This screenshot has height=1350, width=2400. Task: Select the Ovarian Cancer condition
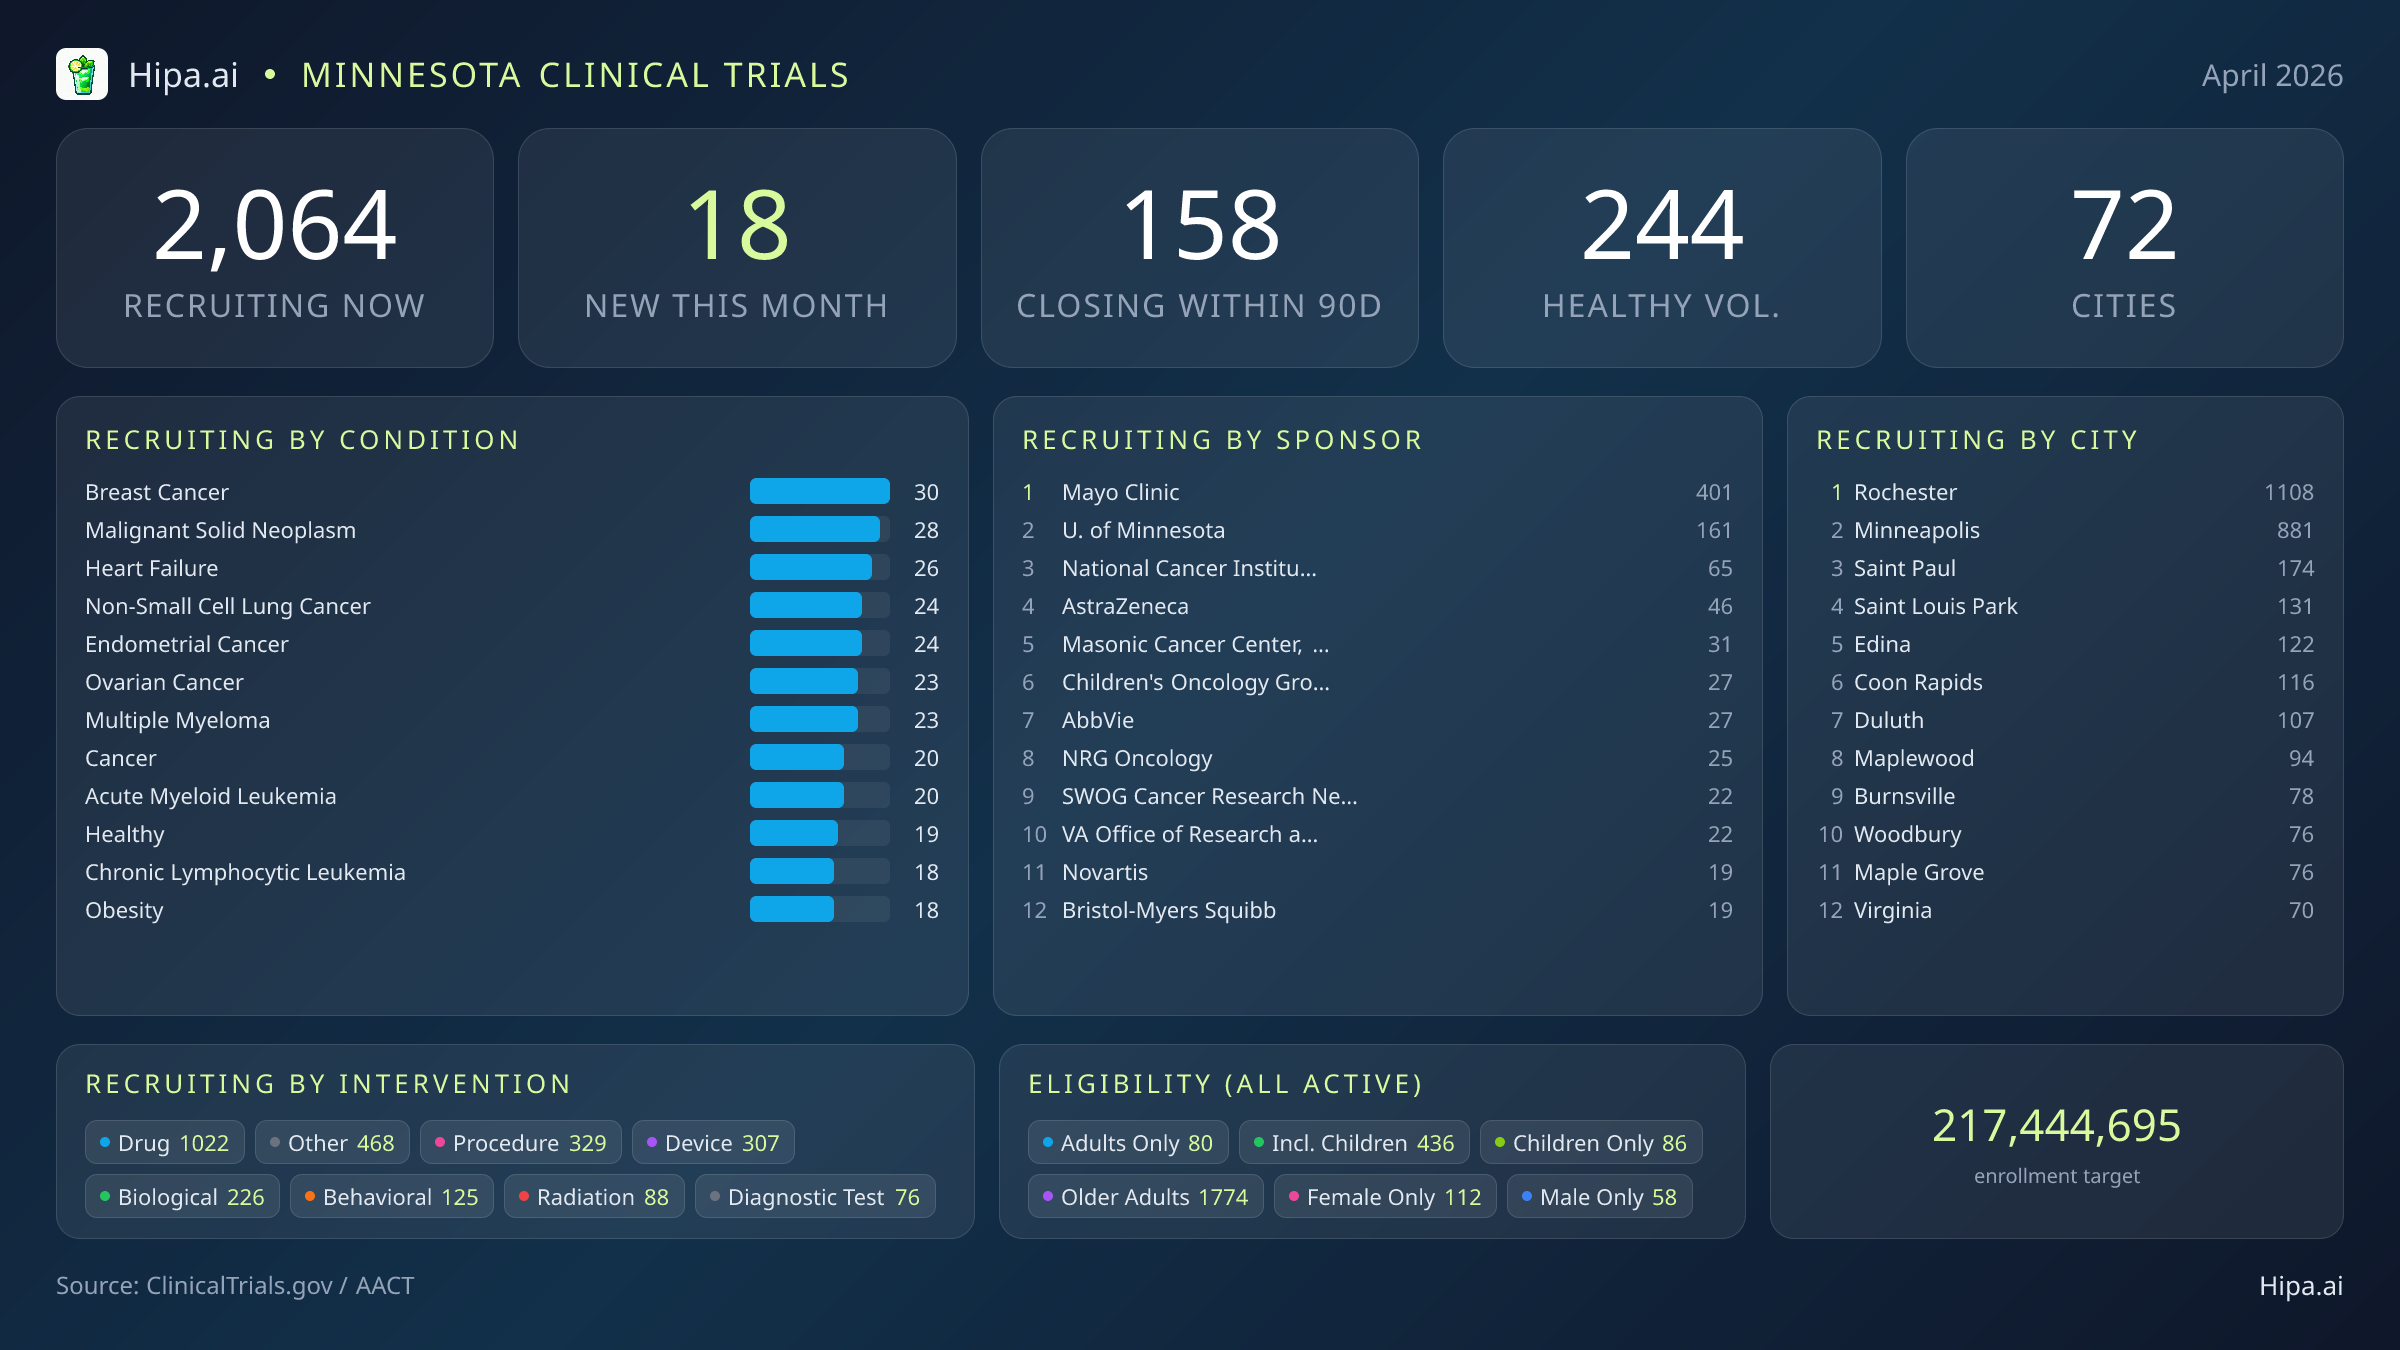[x=164, y=682]
